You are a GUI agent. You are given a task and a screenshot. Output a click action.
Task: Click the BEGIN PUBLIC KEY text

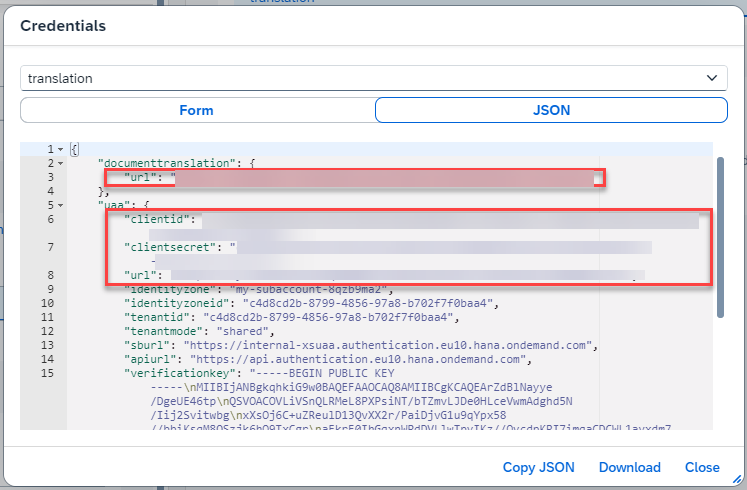tap(342, 373)
